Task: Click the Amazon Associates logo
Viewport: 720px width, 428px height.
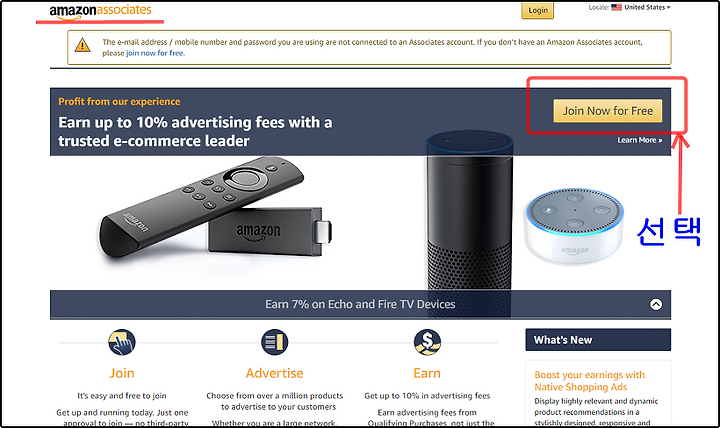Action: pyautogui.click(x=100, y=11)
